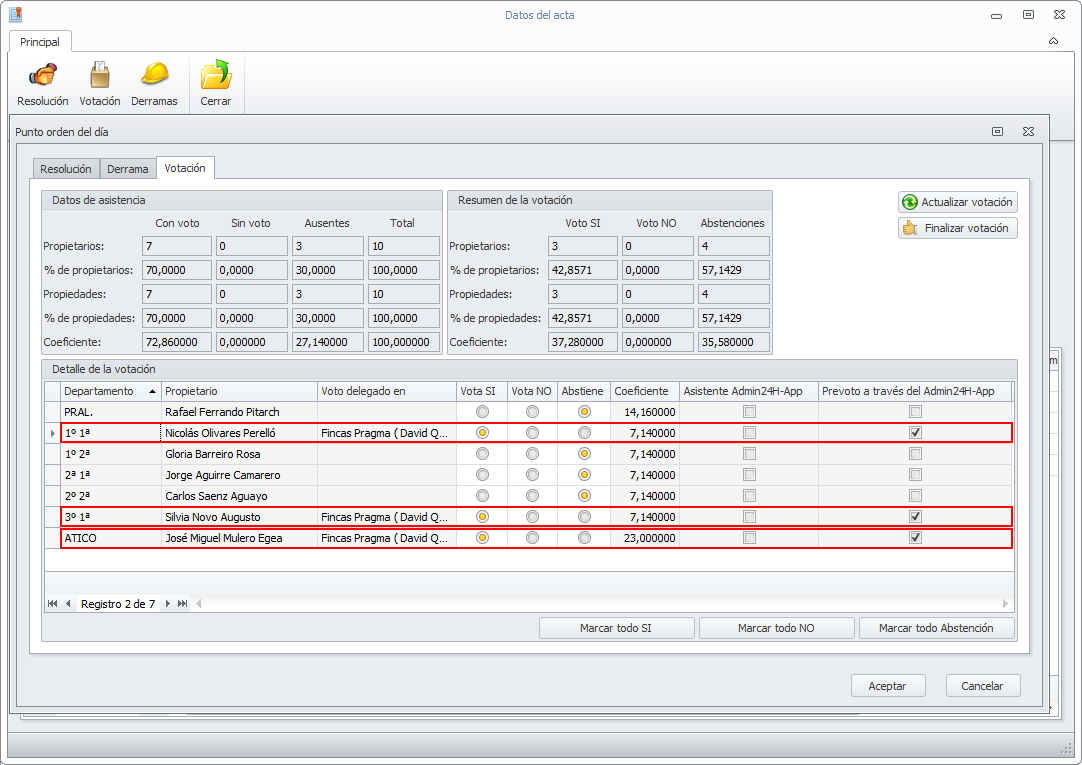Jump to the last record in navigator
This screenshot has width=1082, height=765.
(182, 604)
